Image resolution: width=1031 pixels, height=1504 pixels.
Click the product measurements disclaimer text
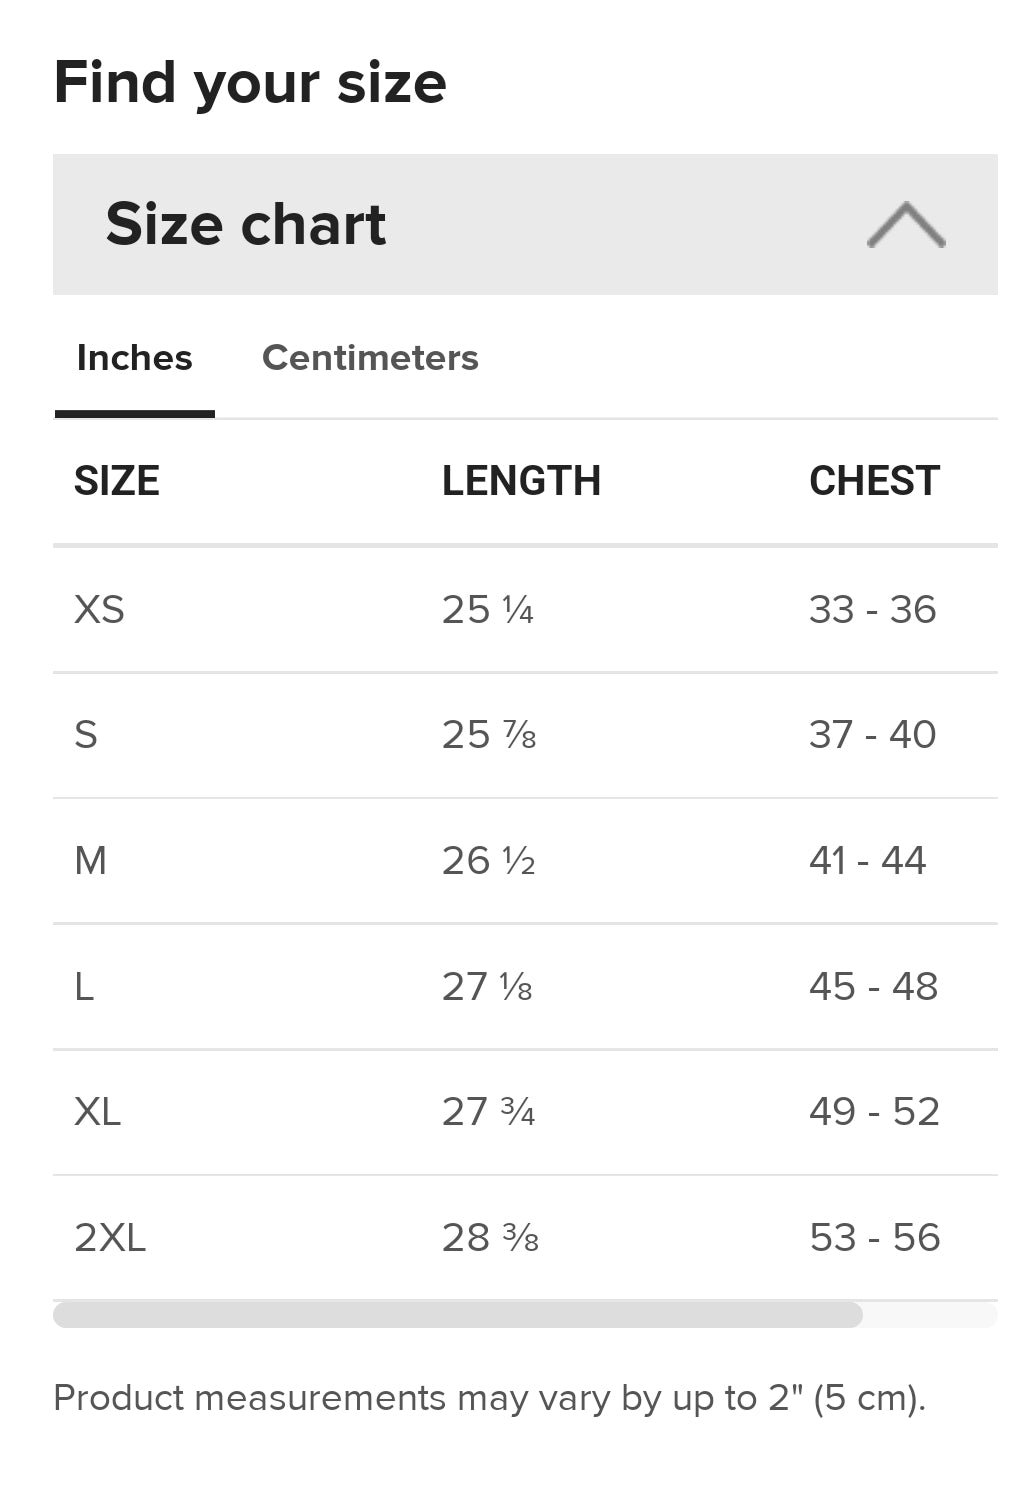(x=490, y=1398)
